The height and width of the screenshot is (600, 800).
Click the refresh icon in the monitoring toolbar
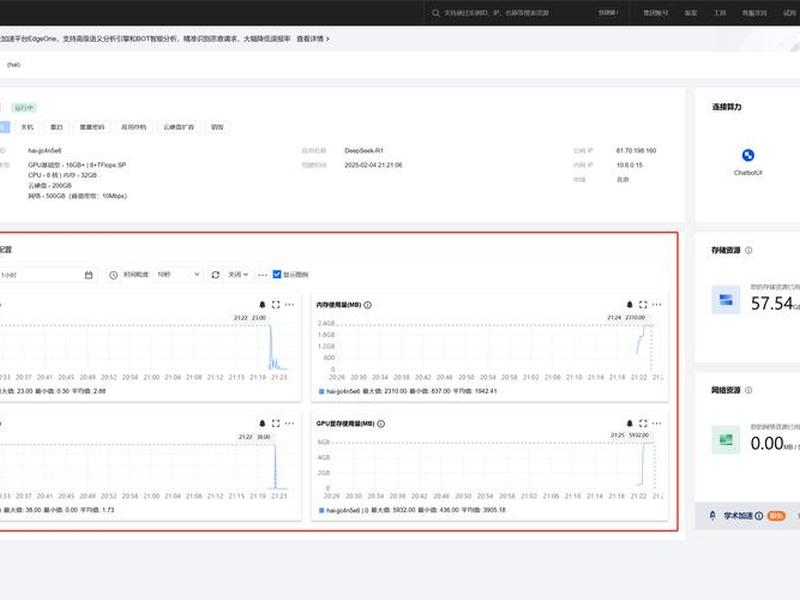[215, 274]
